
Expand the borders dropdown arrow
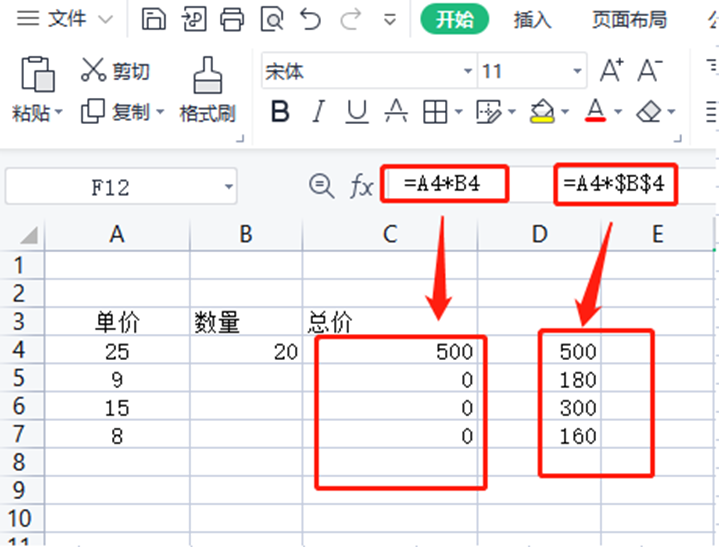(459, 111)
